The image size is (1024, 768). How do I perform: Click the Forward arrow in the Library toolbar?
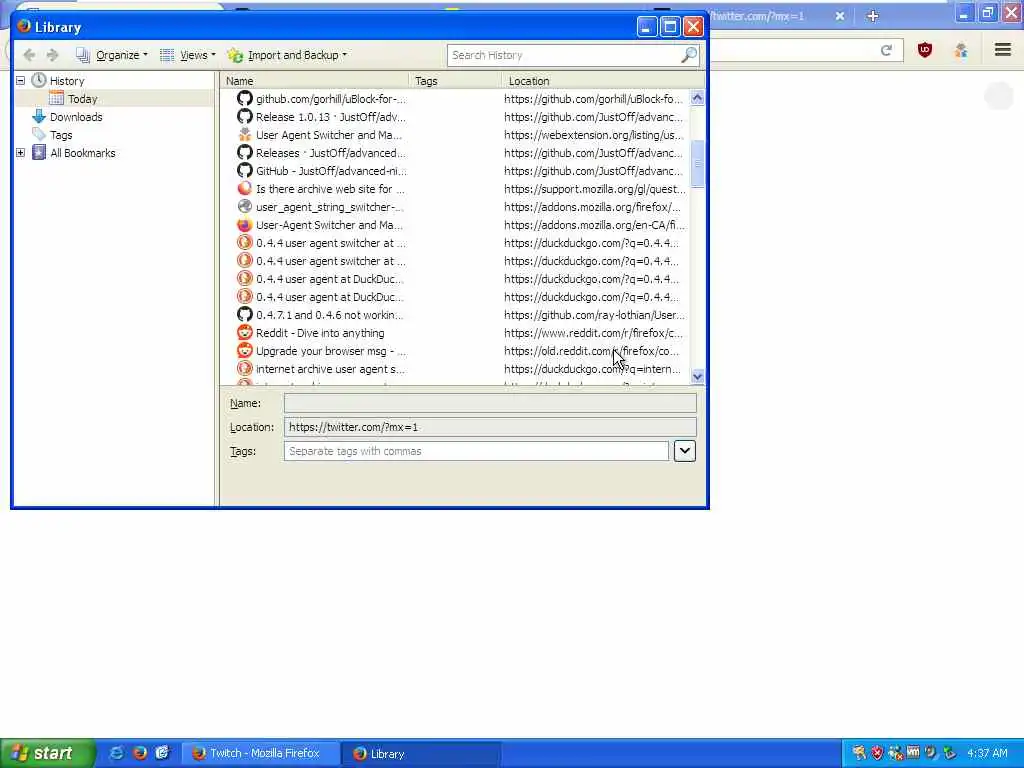[52, 55]
